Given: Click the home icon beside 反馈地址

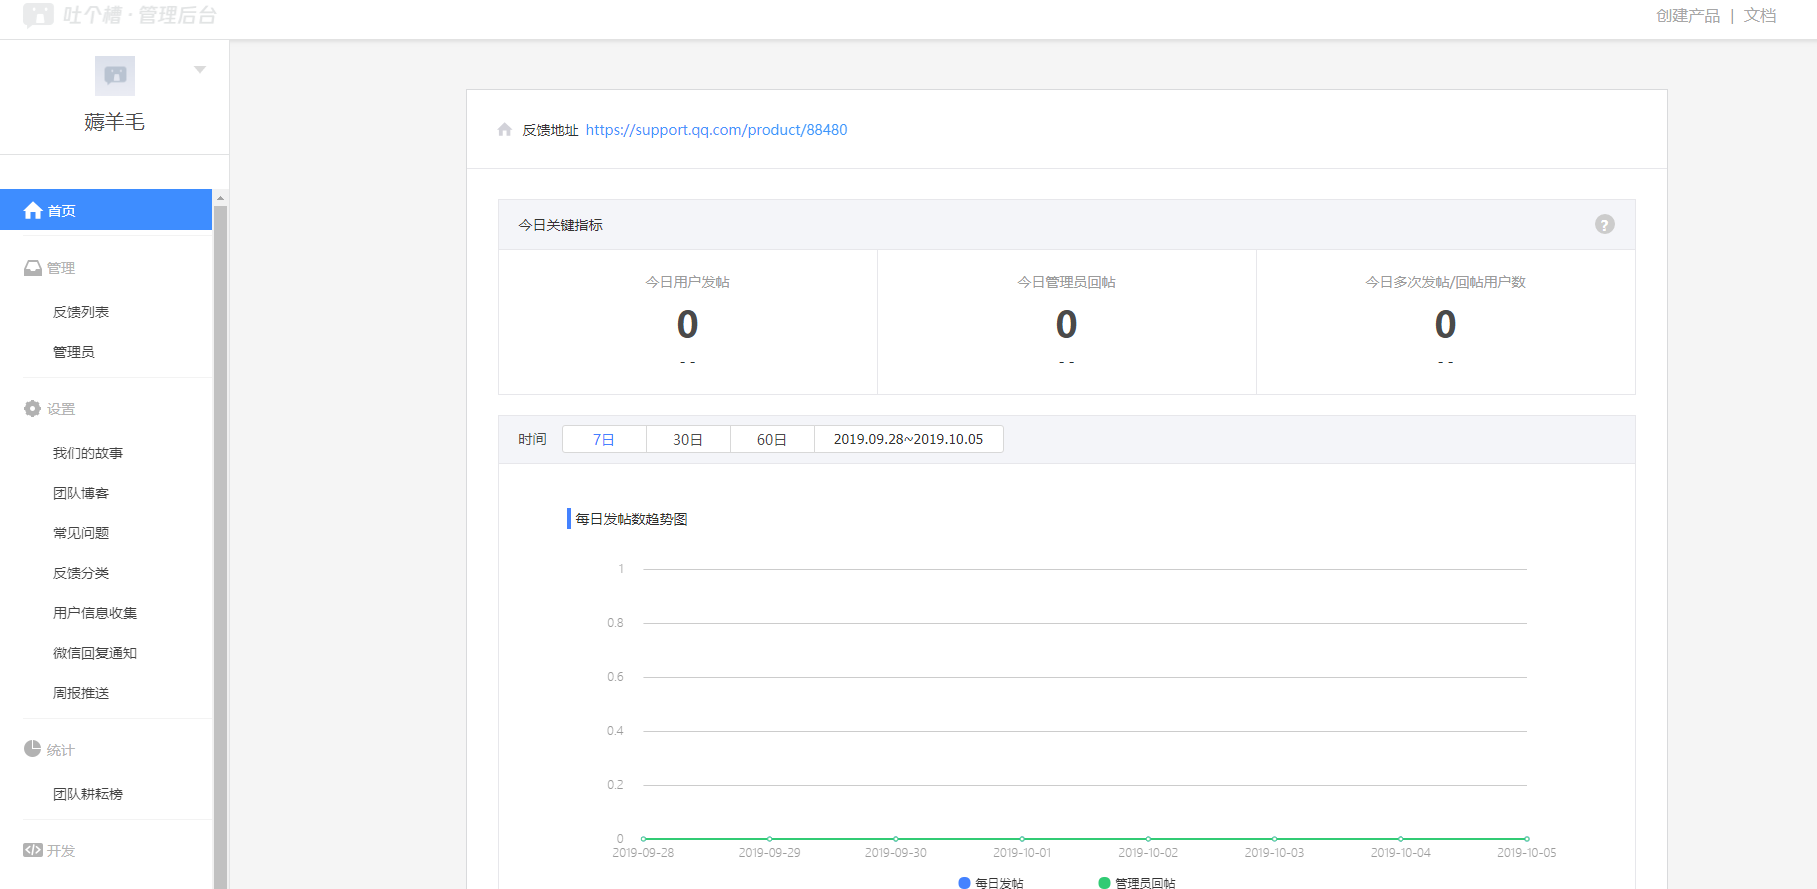Looking at the screenshot, I should tap(505, 130).
